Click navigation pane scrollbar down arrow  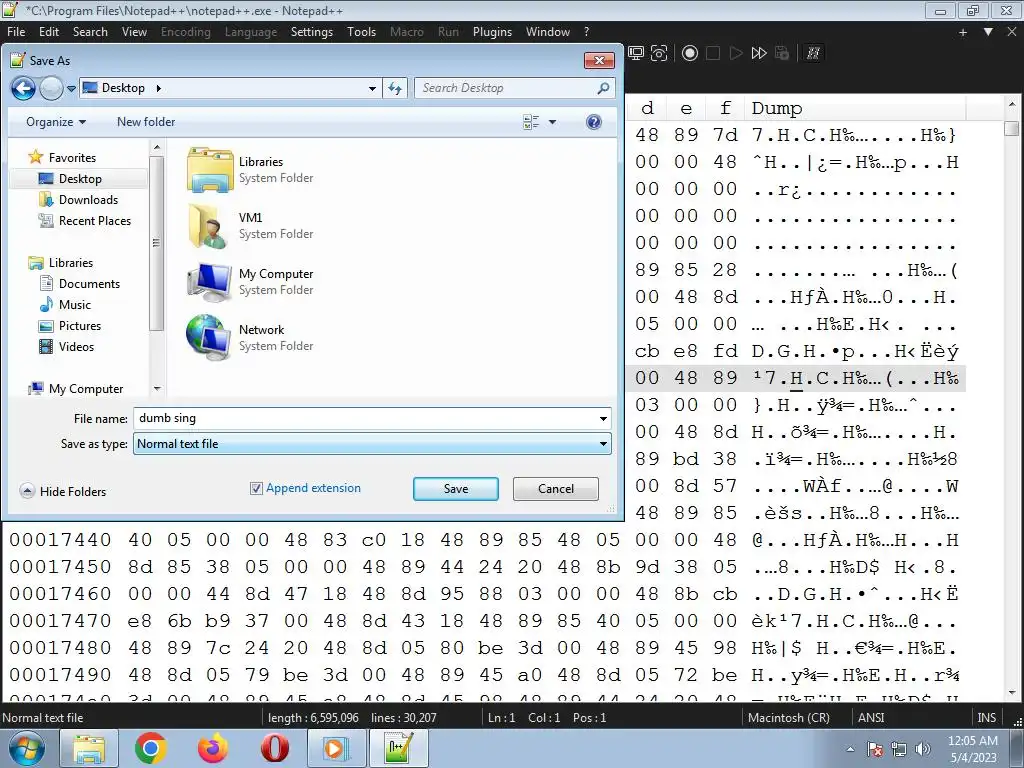tap(157, 389)
